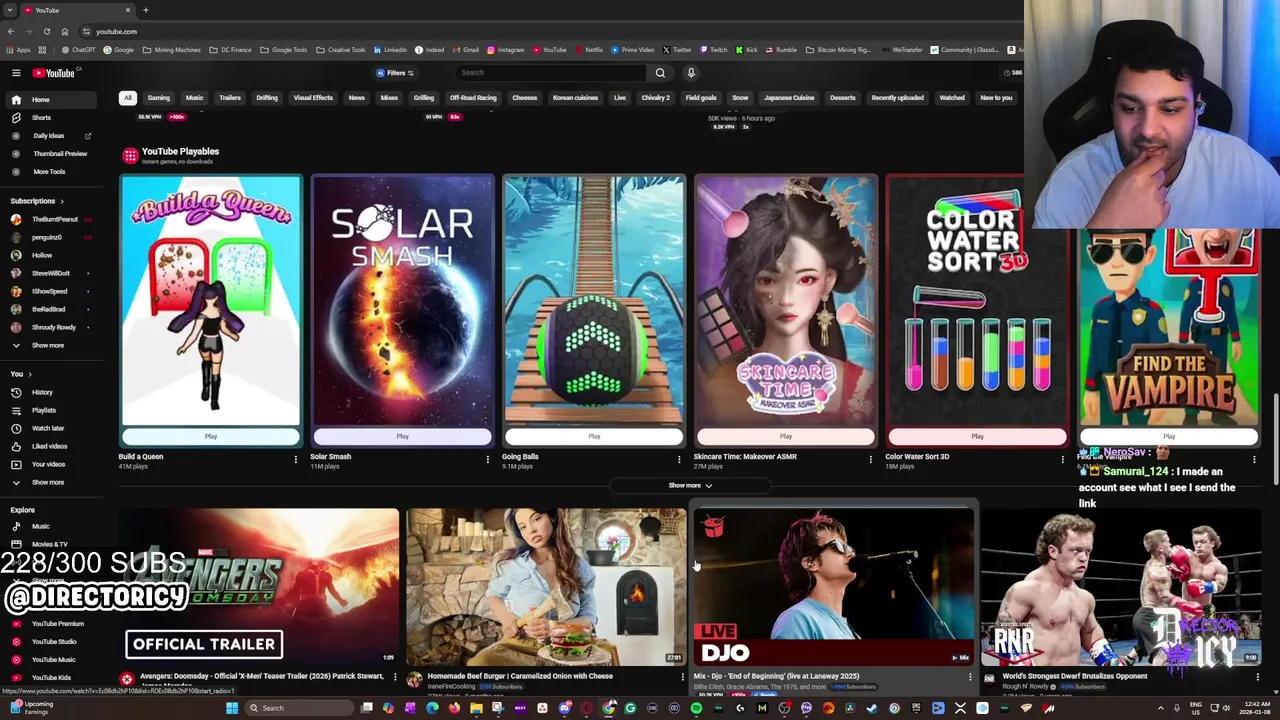Click Play under Build a Queen
The width and height of the screenshot is (1280, 720).
[211, 436]
